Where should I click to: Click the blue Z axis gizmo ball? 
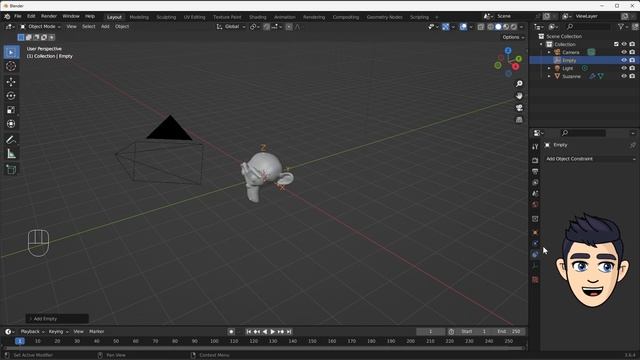point(508,51)
